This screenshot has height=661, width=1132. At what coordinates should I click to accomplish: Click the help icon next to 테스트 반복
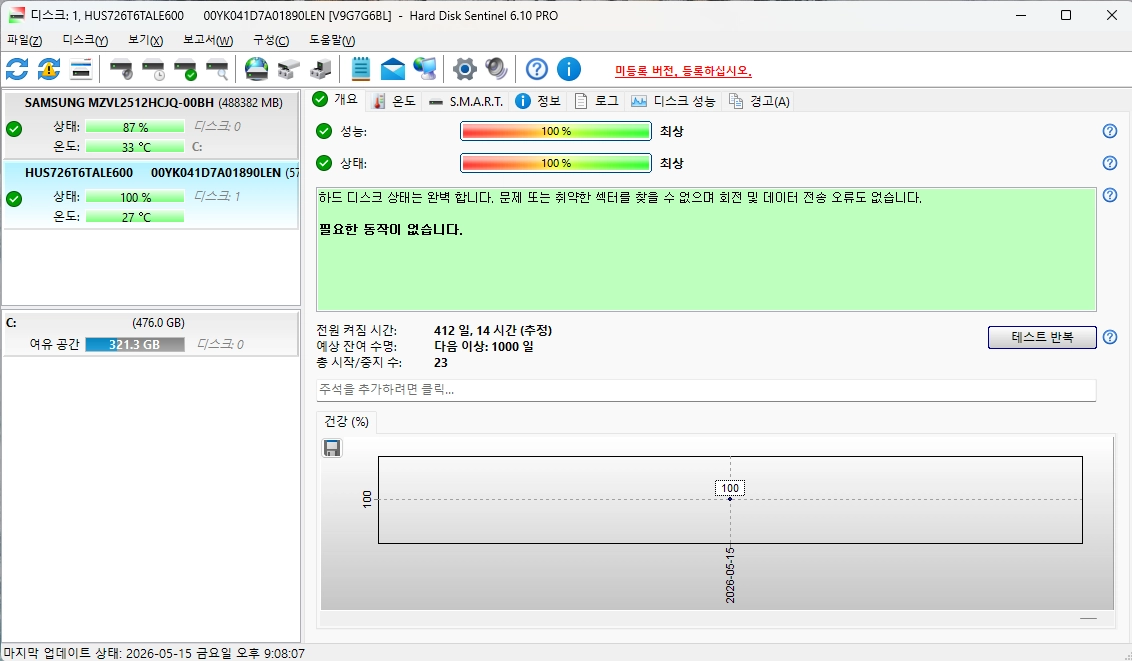point(1110,337)
